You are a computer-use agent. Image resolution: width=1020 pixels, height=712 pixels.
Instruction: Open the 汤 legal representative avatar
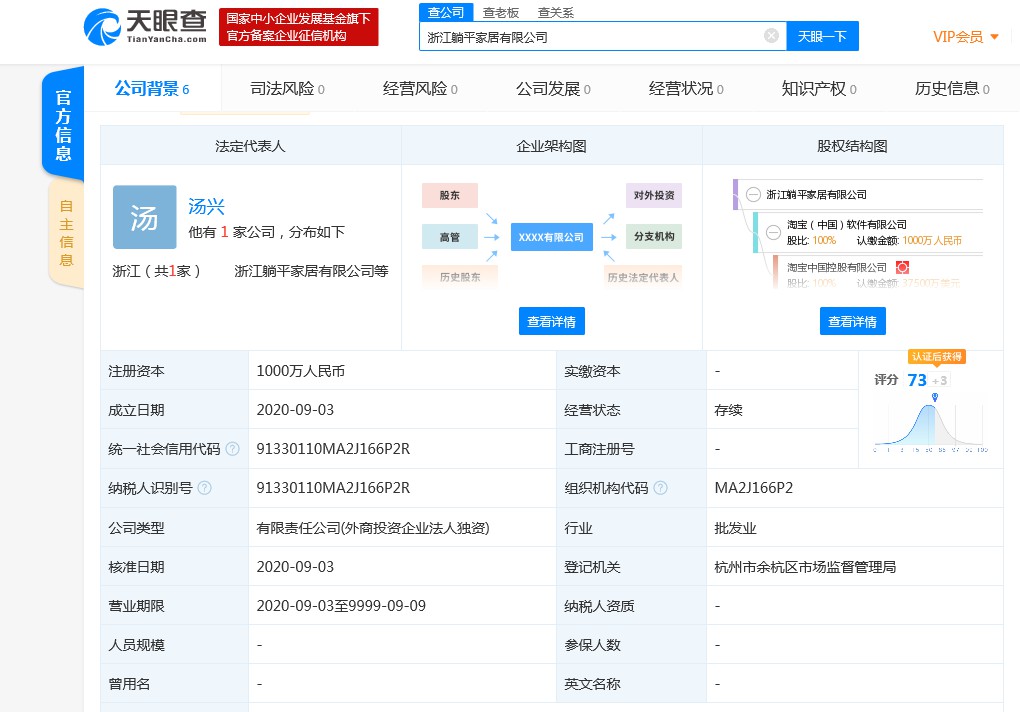144,217
